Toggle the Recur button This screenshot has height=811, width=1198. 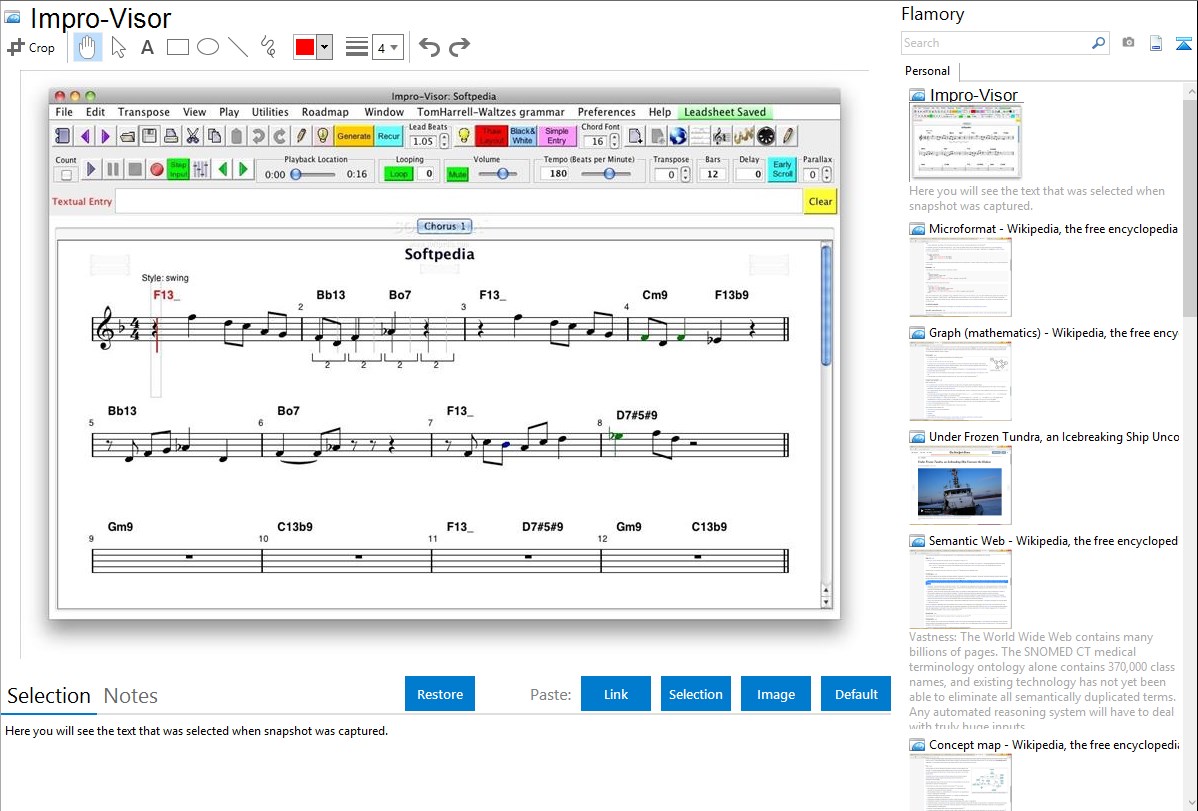click(x=389, y=136)
